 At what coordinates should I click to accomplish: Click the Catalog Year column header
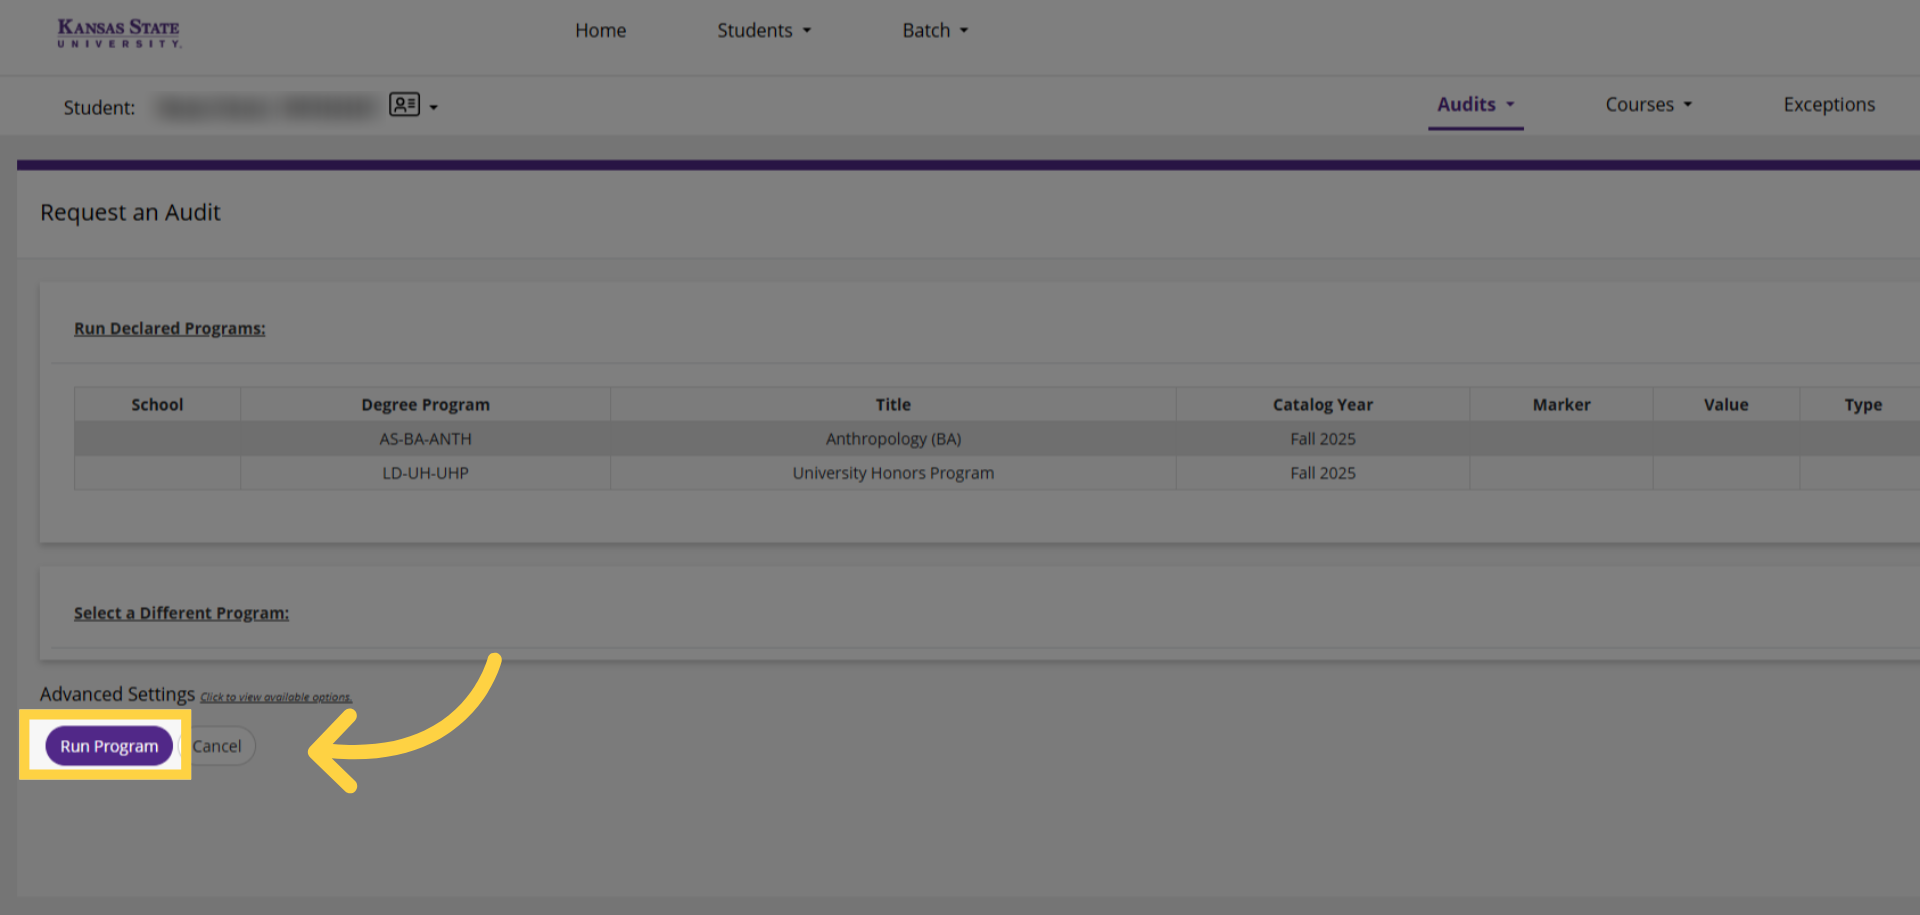click(1323, 405)
